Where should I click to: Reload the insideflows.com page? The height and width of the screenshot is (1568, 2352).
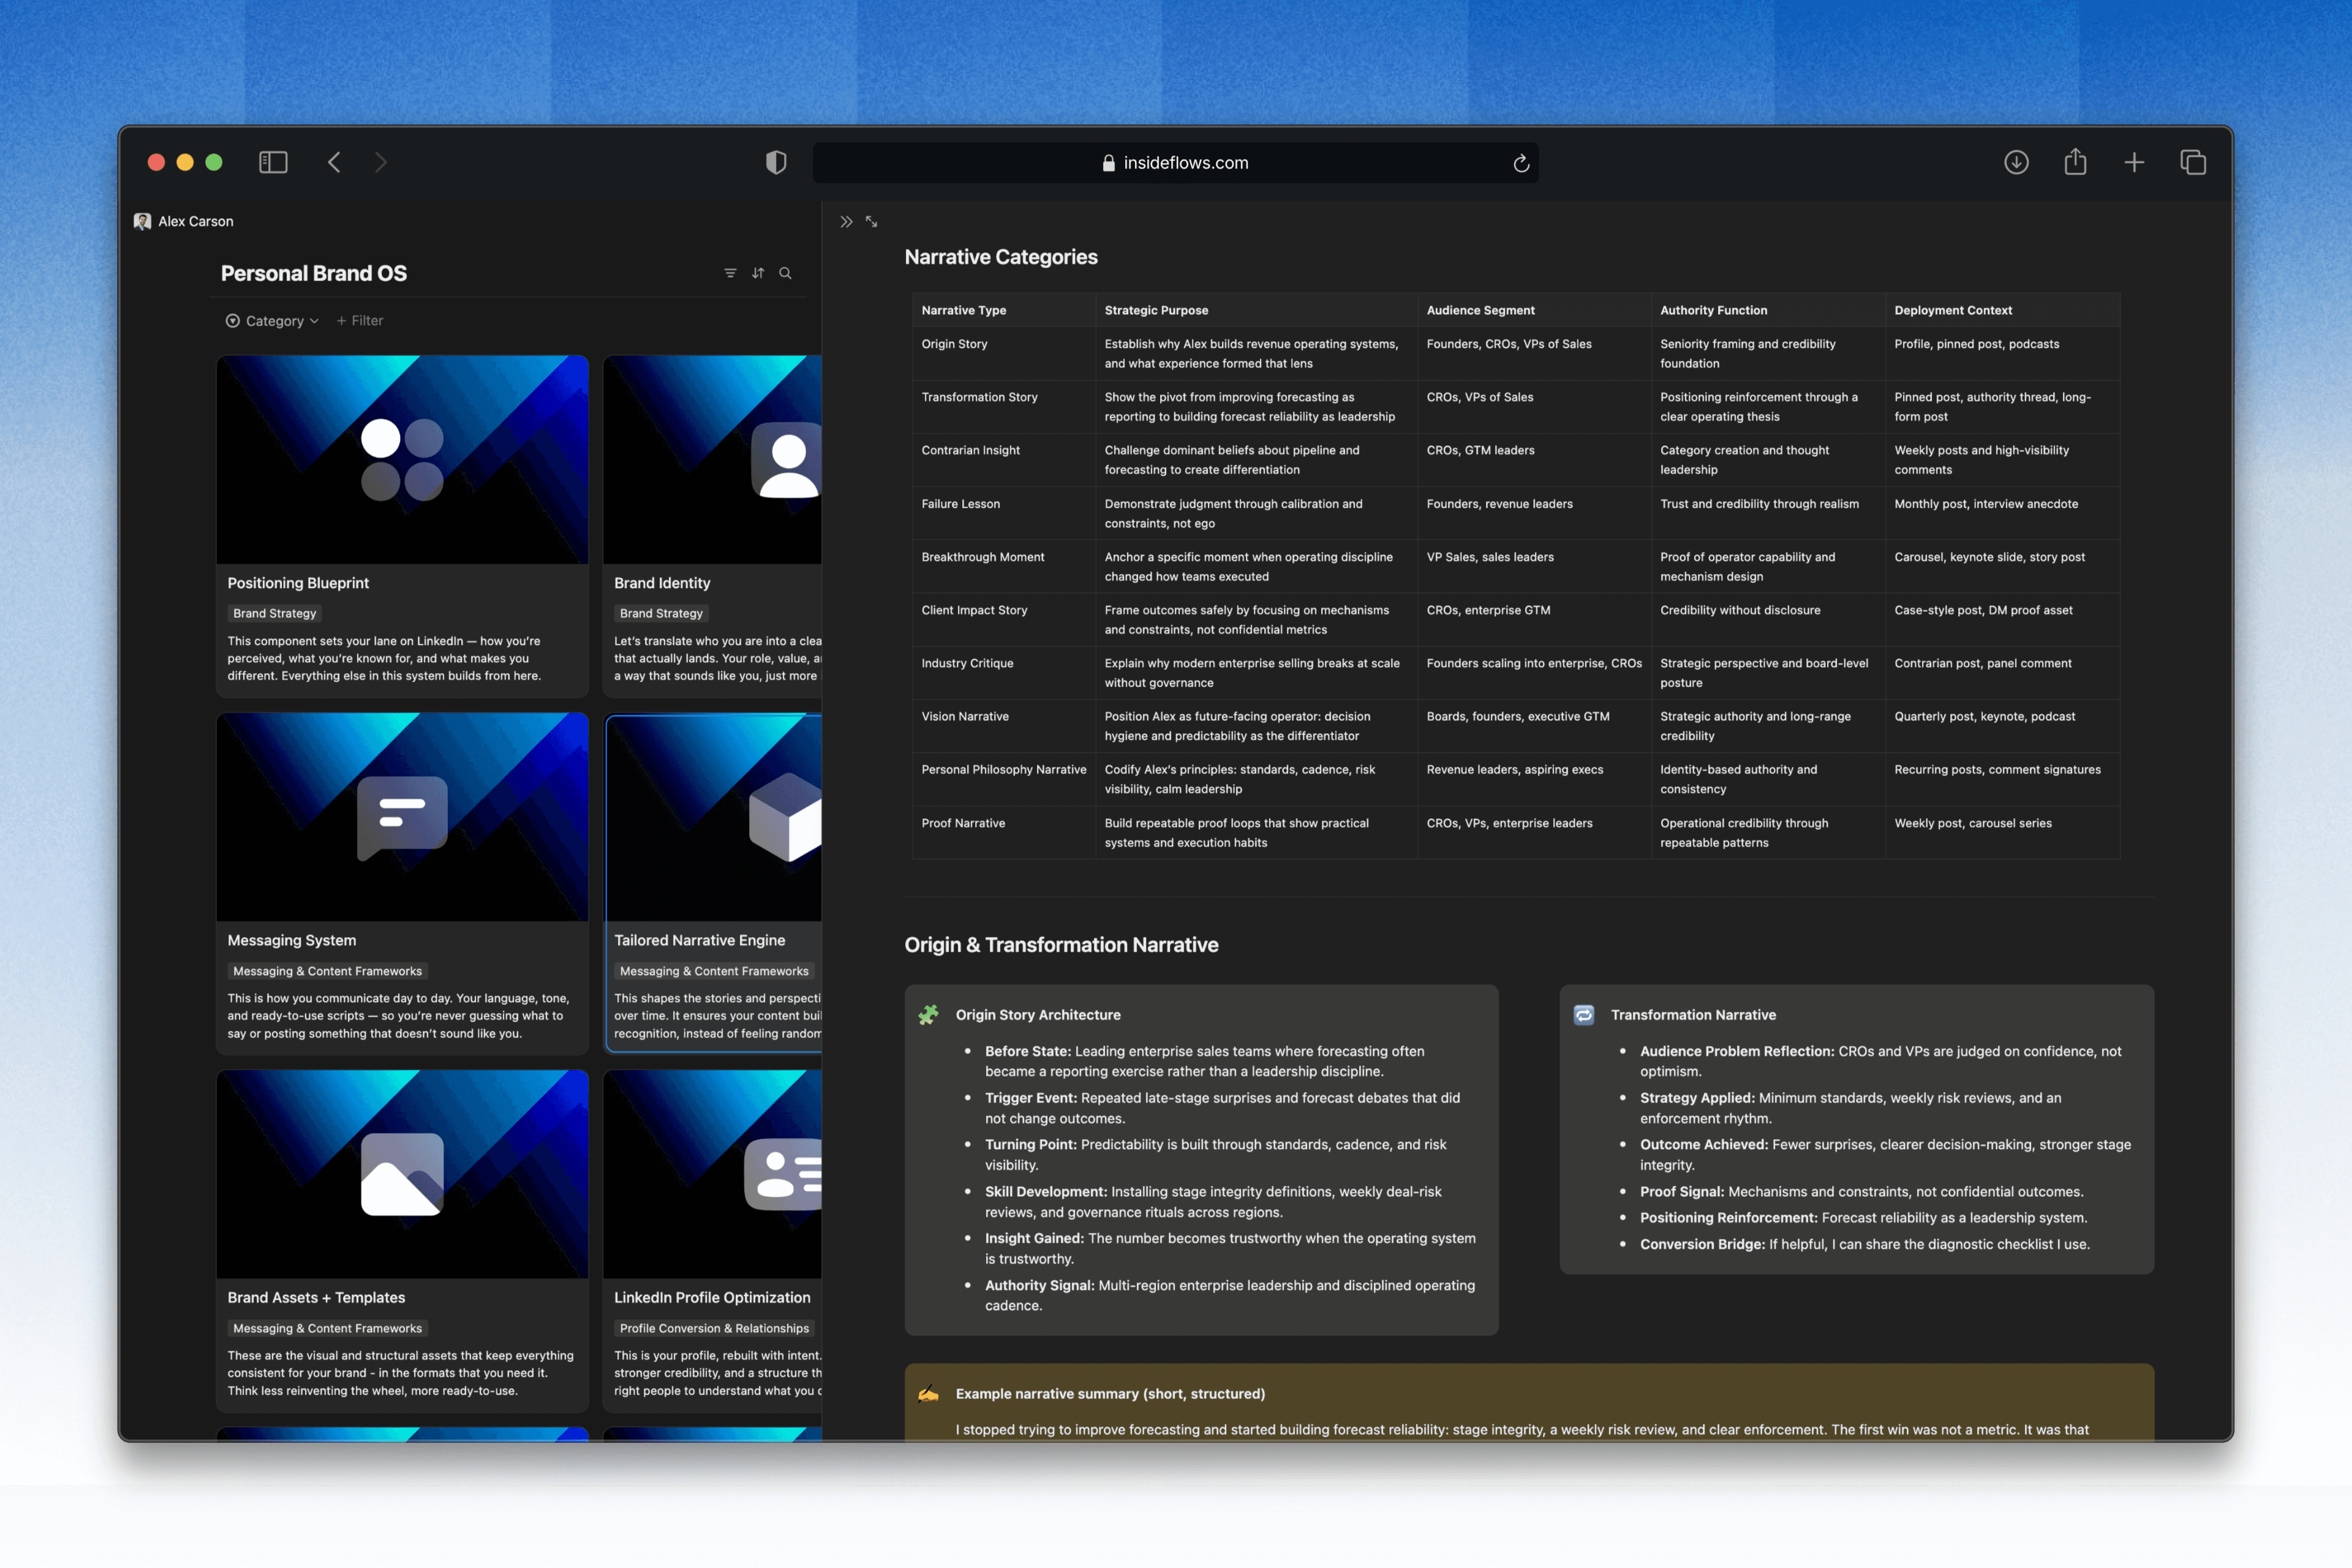(1521, 163)
